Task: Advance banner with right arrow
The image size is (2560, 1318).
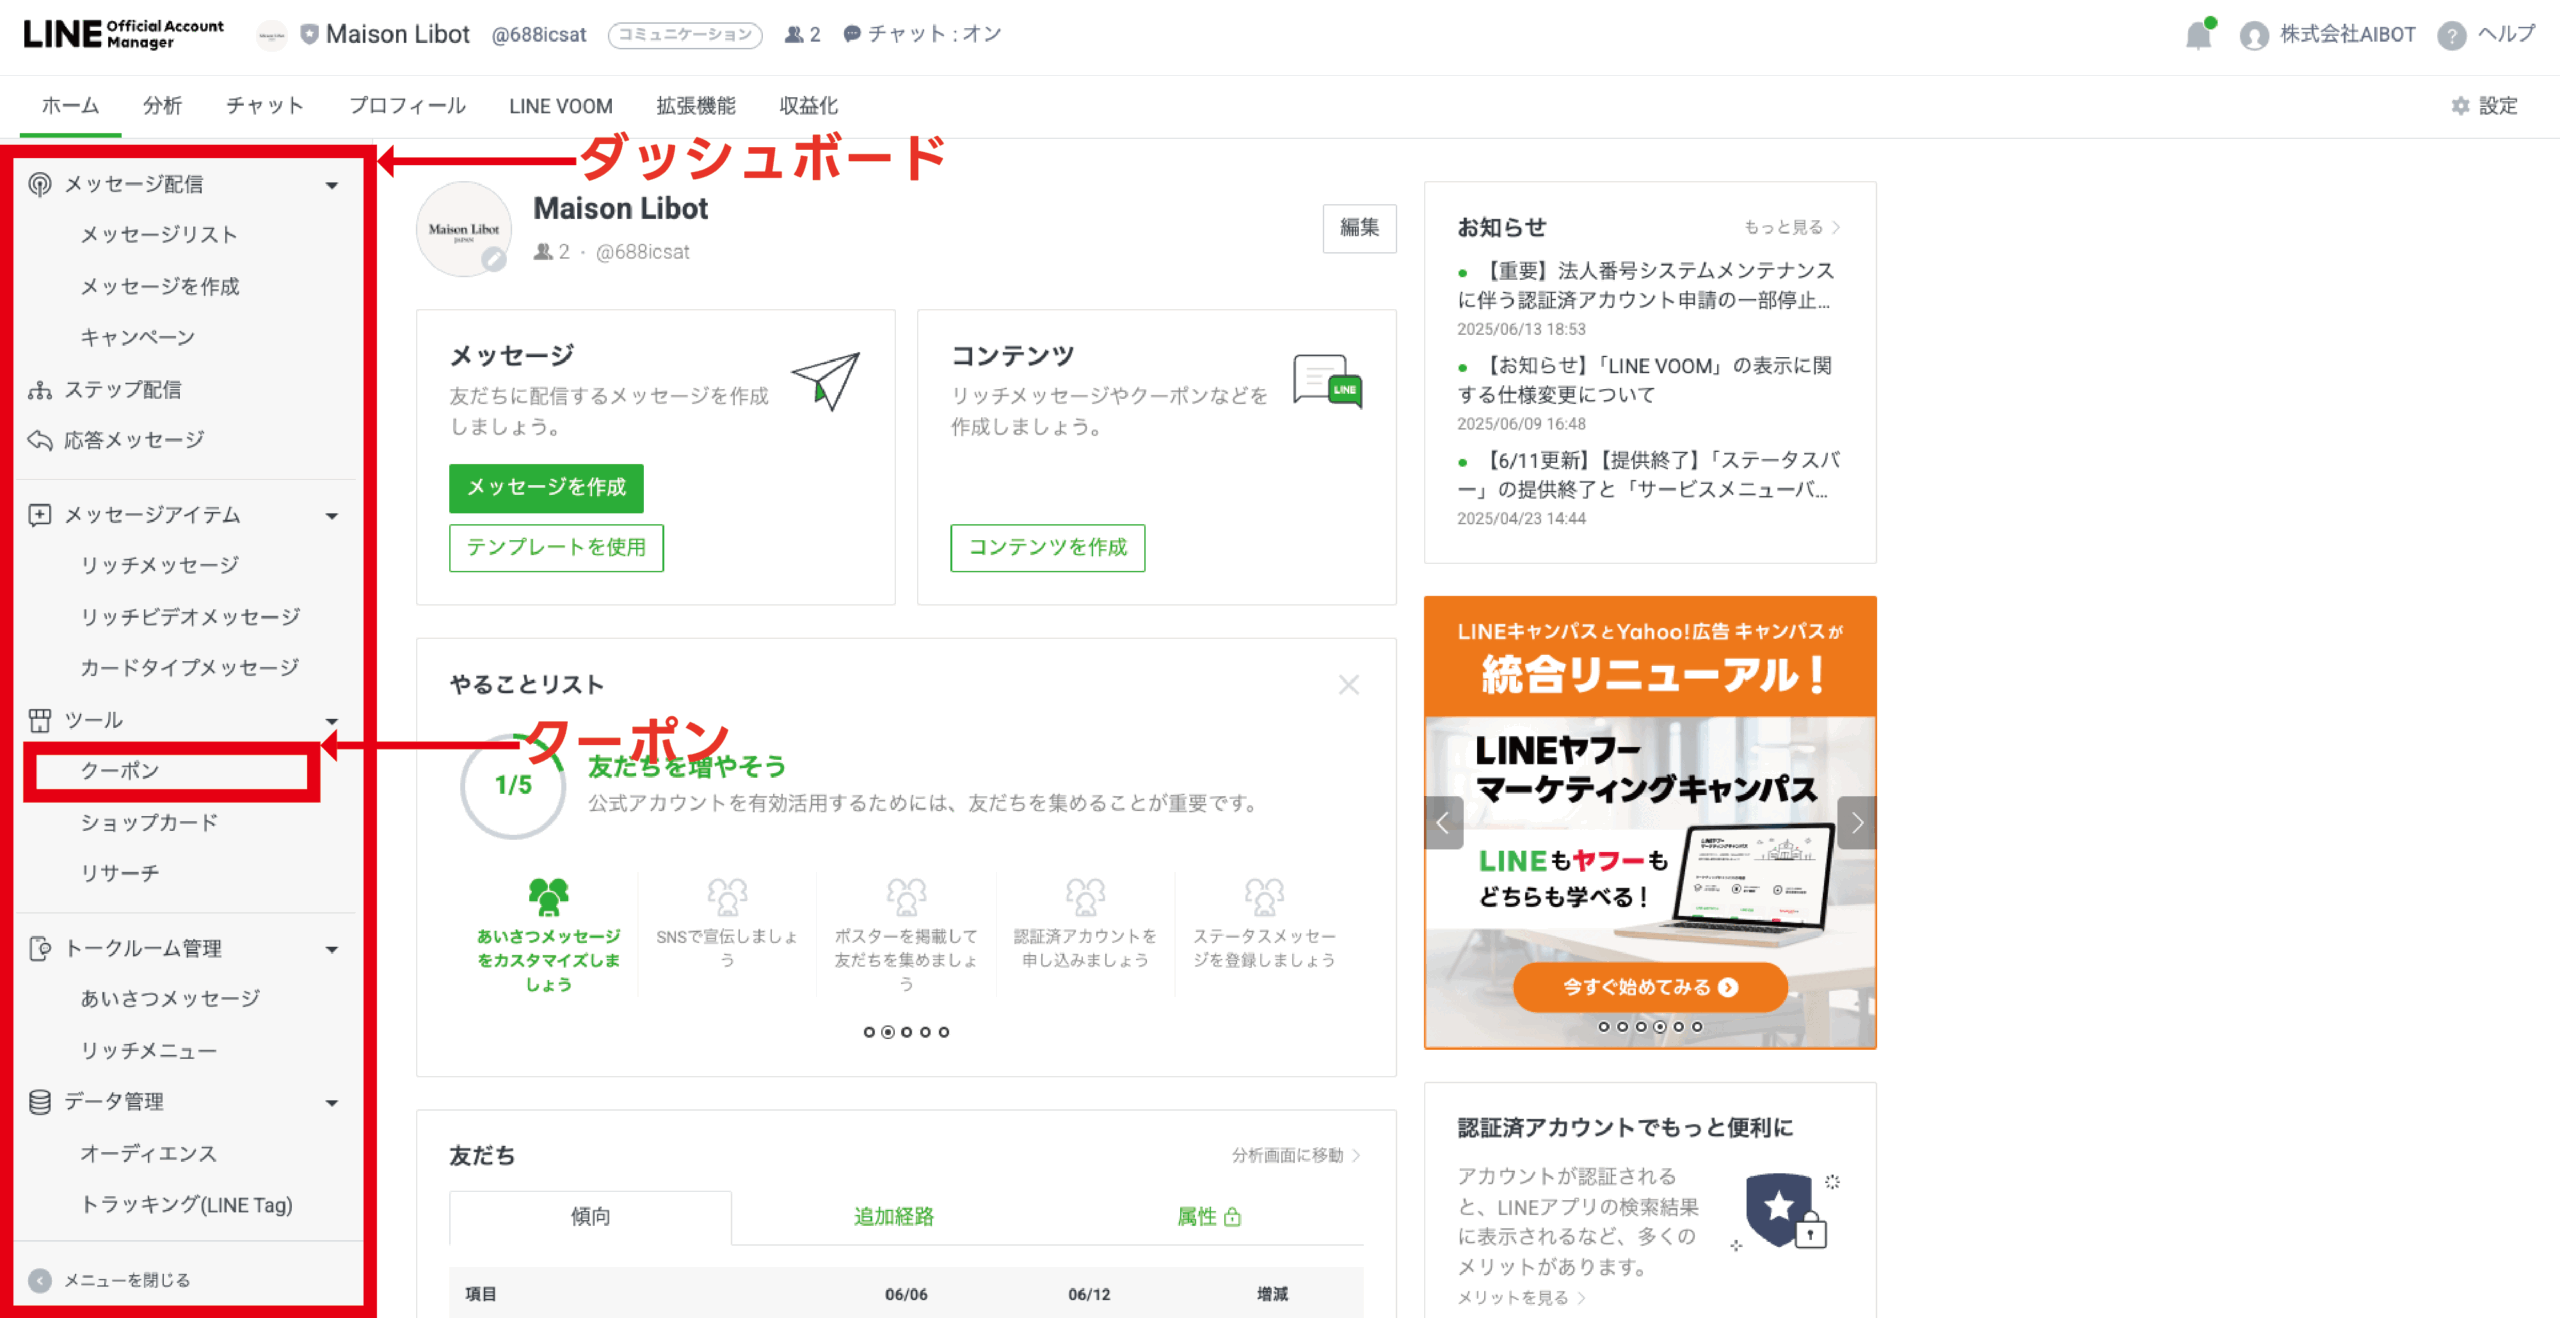Action: (x=1857, y=823)
